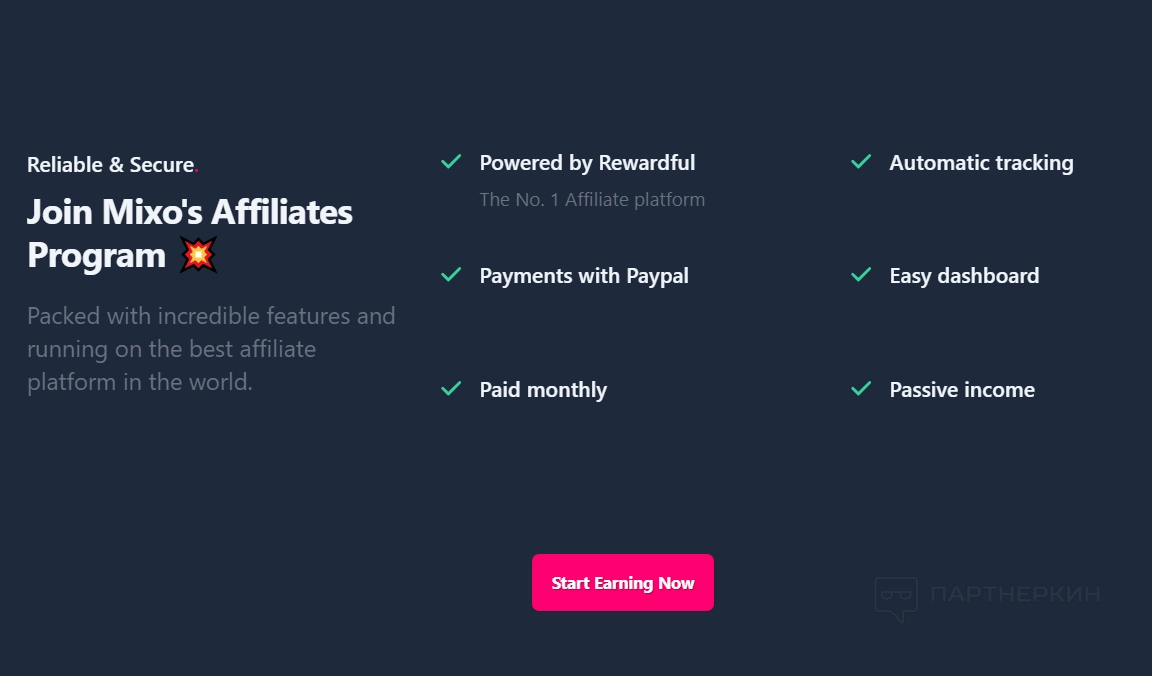Click checkmark icon beside Paid monthly
1152x676 pixels.
pyautogui.click(x=451, y=389)
